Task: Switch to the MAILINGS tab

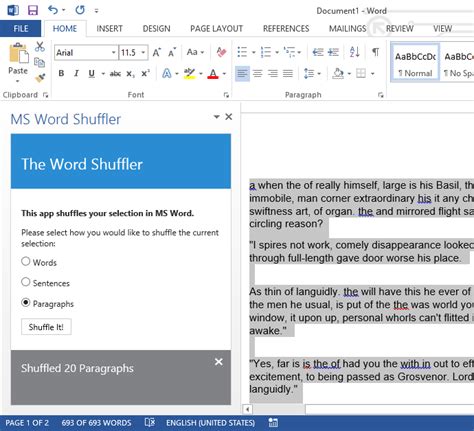Action: (347, 29)
